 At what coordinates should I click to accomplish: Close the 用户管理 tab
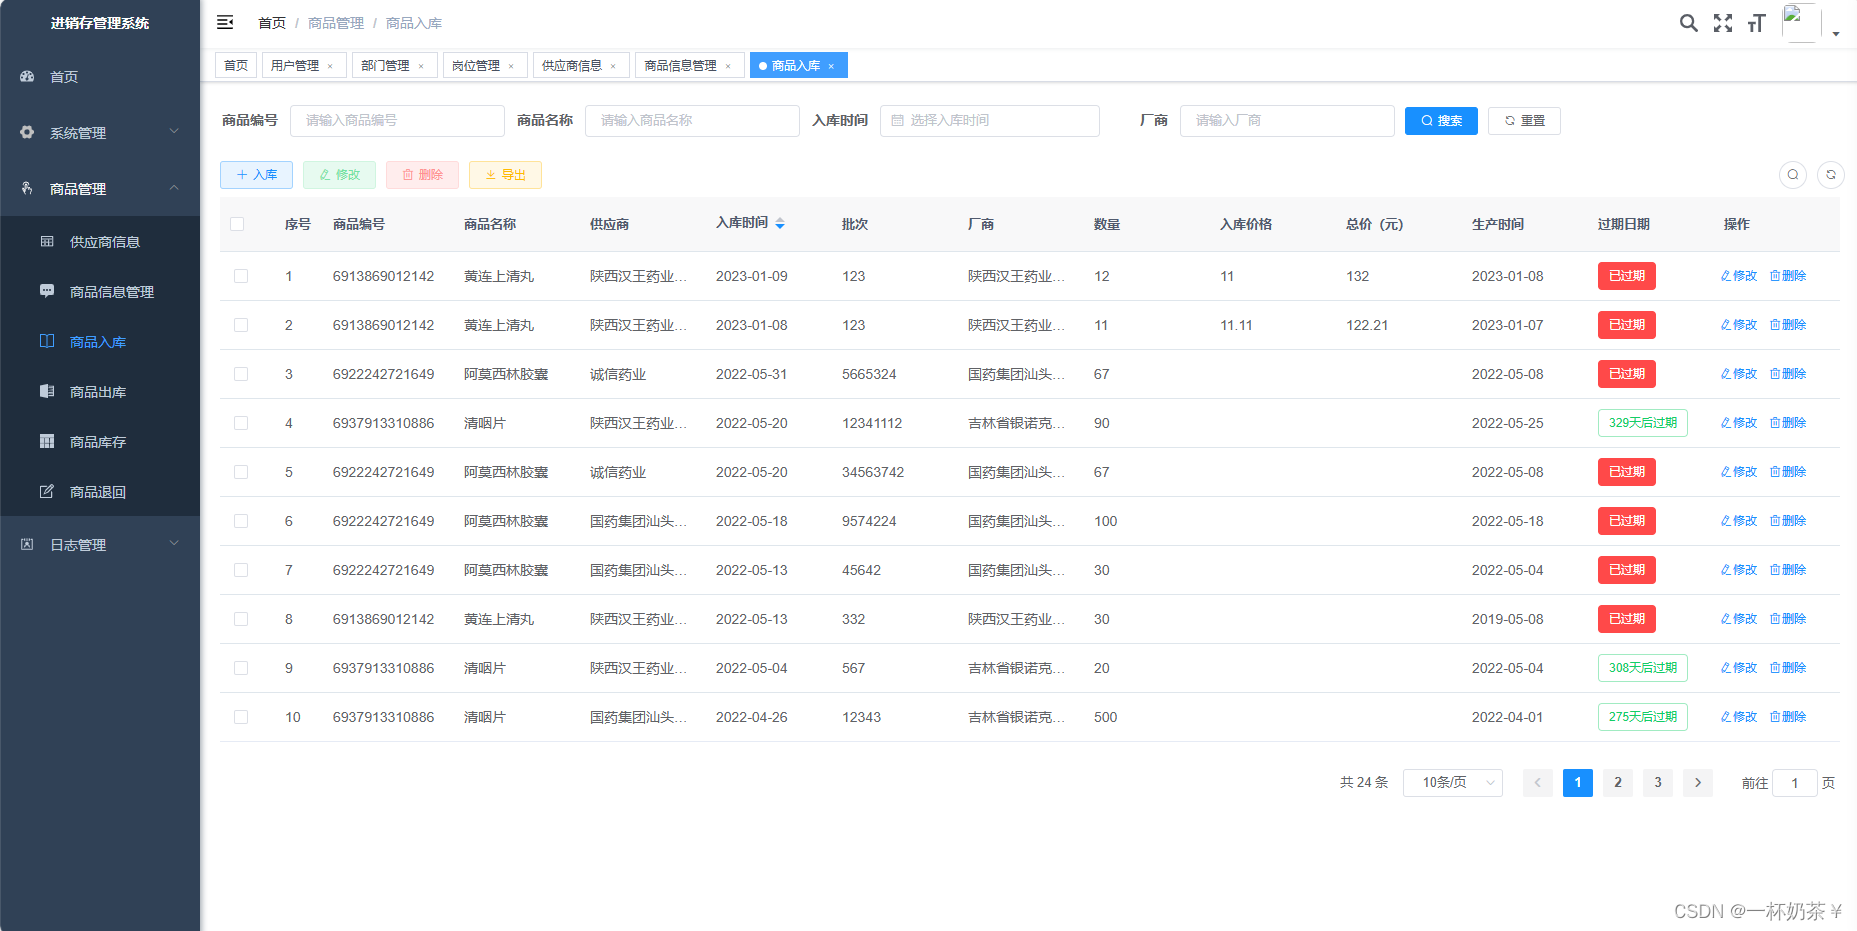[330, 66]
